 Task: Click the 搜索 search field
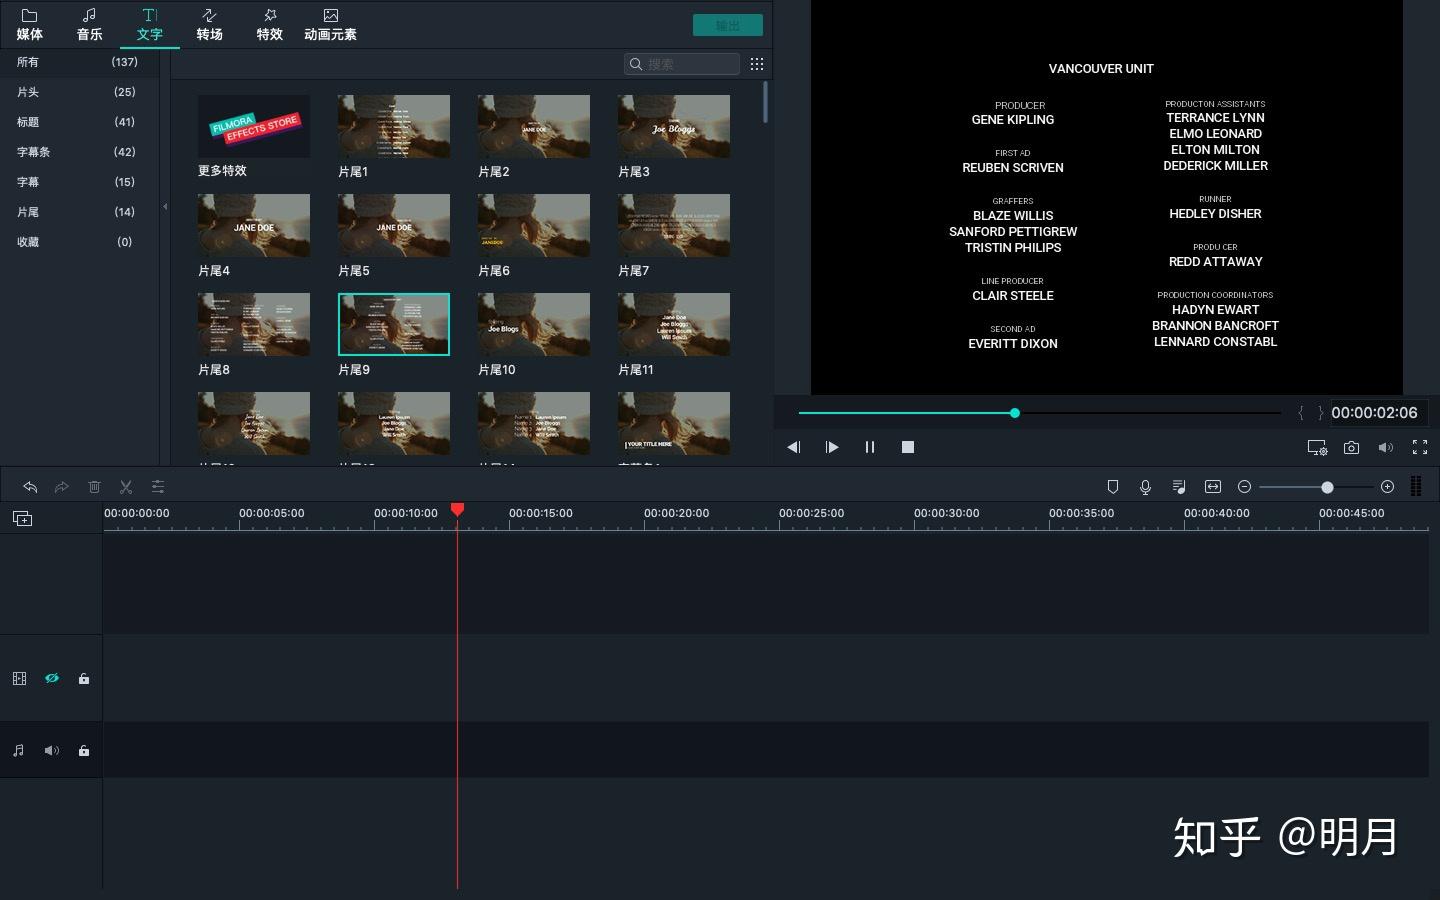[x=682, y=64]
